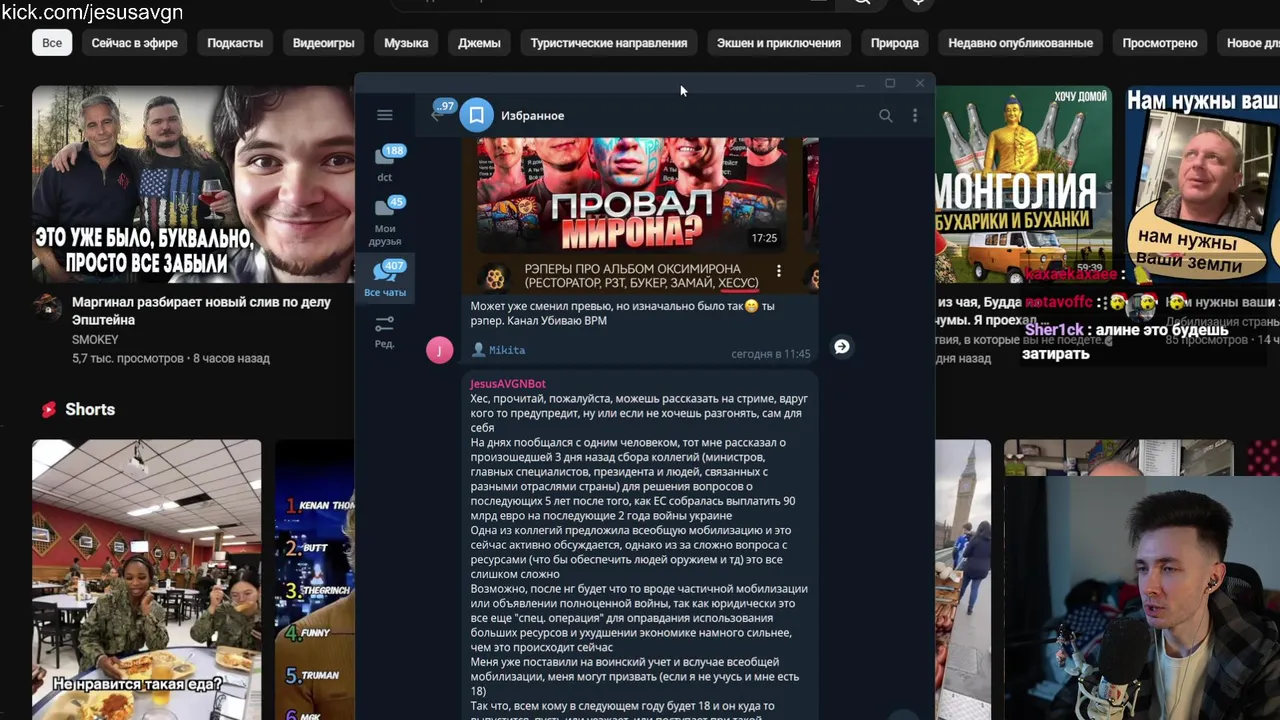Screen dimensions: 1280x720
Task: Click the forward arrow beside the message
Action: click(842, 346)
